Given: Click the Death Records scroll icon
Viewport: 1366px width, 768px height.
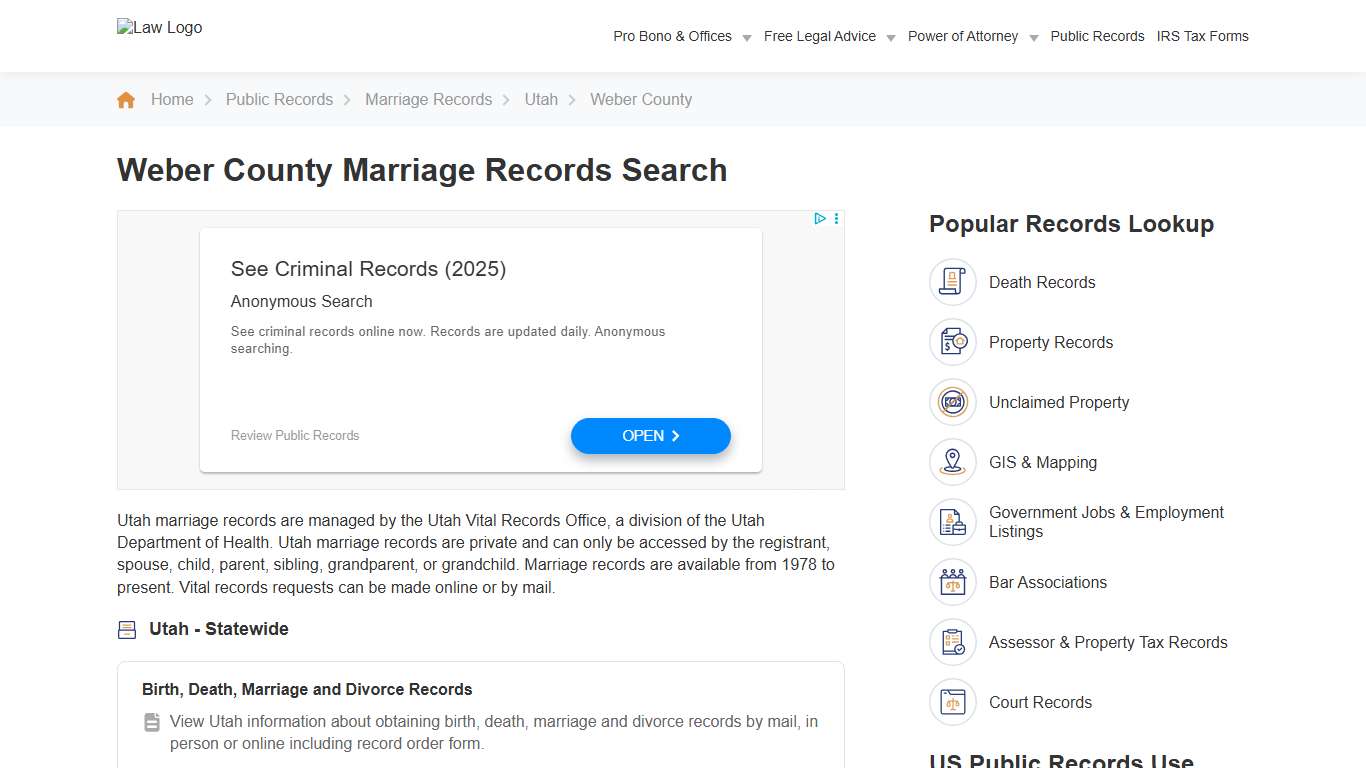Looking at the screenshot, I should (952, 282).
